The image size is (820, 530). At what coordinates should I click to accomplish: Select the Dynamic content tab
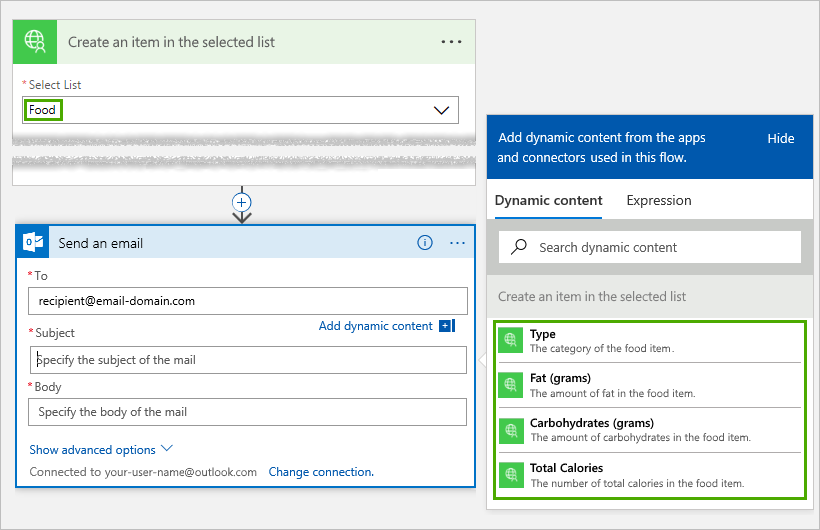[549, 200]
